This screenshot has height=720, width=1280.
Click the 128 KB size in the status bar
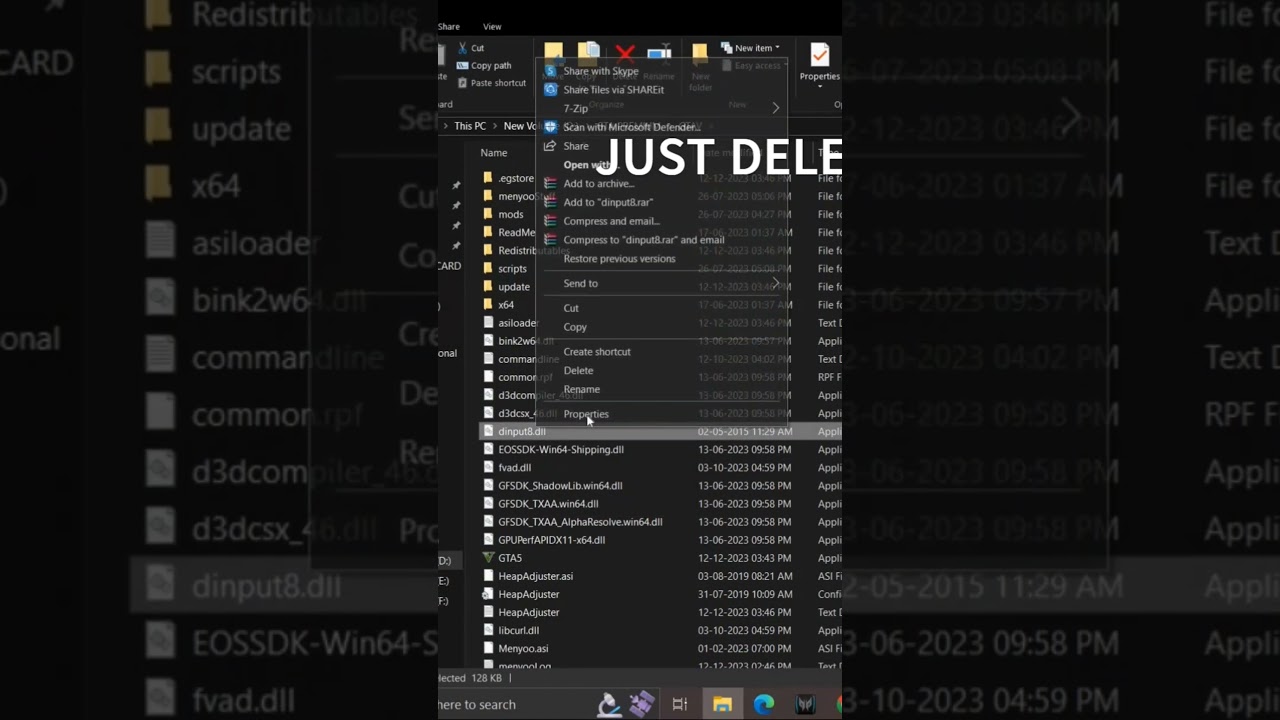(485, 678)
